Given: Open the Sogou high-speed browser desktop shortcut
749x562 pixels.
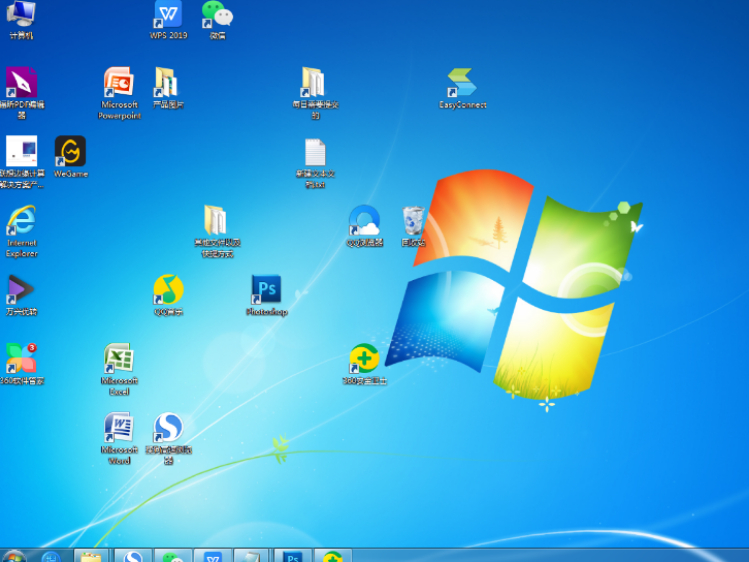Looking at the screenshot, I should tap(168, 438).
